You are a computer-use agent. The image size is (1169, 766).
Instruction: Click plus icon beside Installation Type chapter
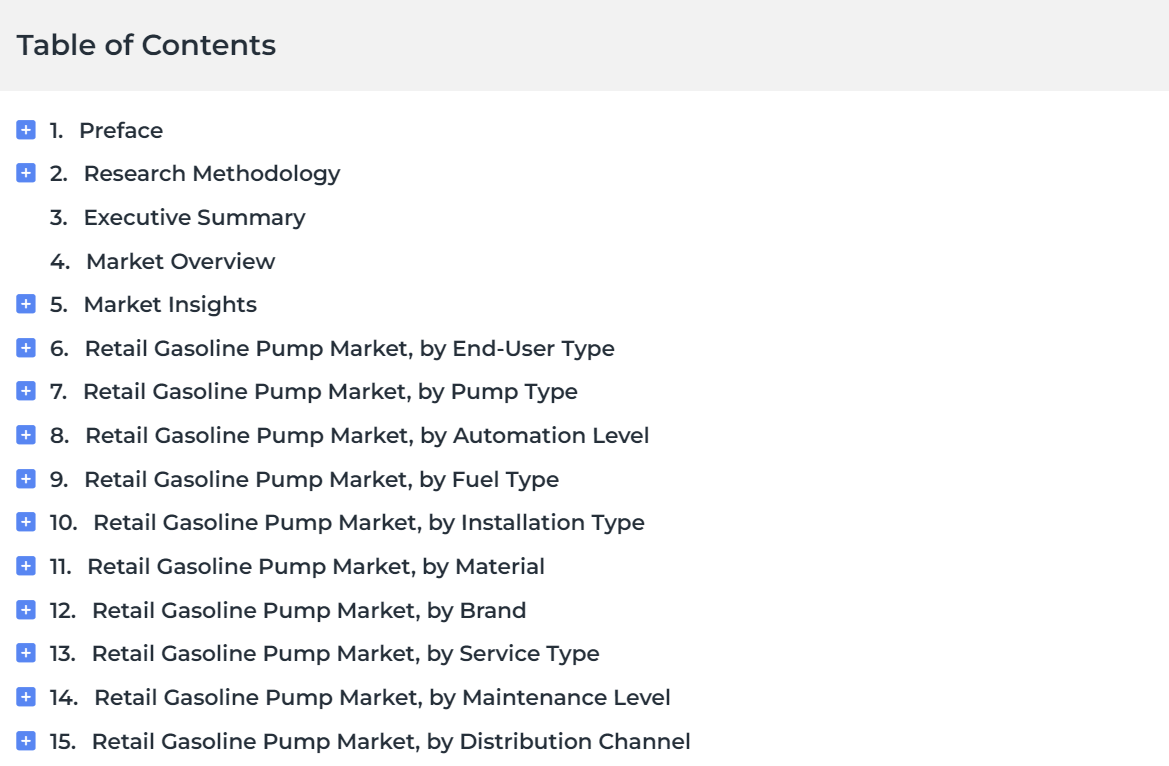pyautogui.click(x=26, y=522)
